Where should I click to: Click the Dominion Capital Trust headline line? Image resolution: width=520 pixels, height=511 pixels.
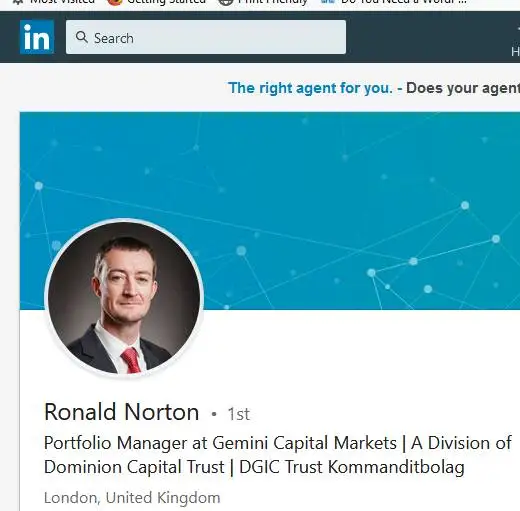coord(254,467)
